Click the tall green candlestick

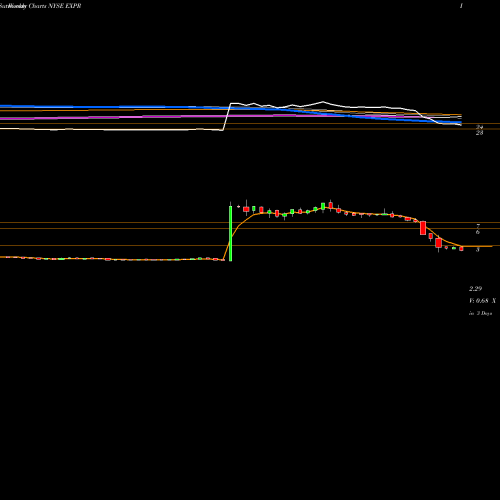(x=230, y=233)
